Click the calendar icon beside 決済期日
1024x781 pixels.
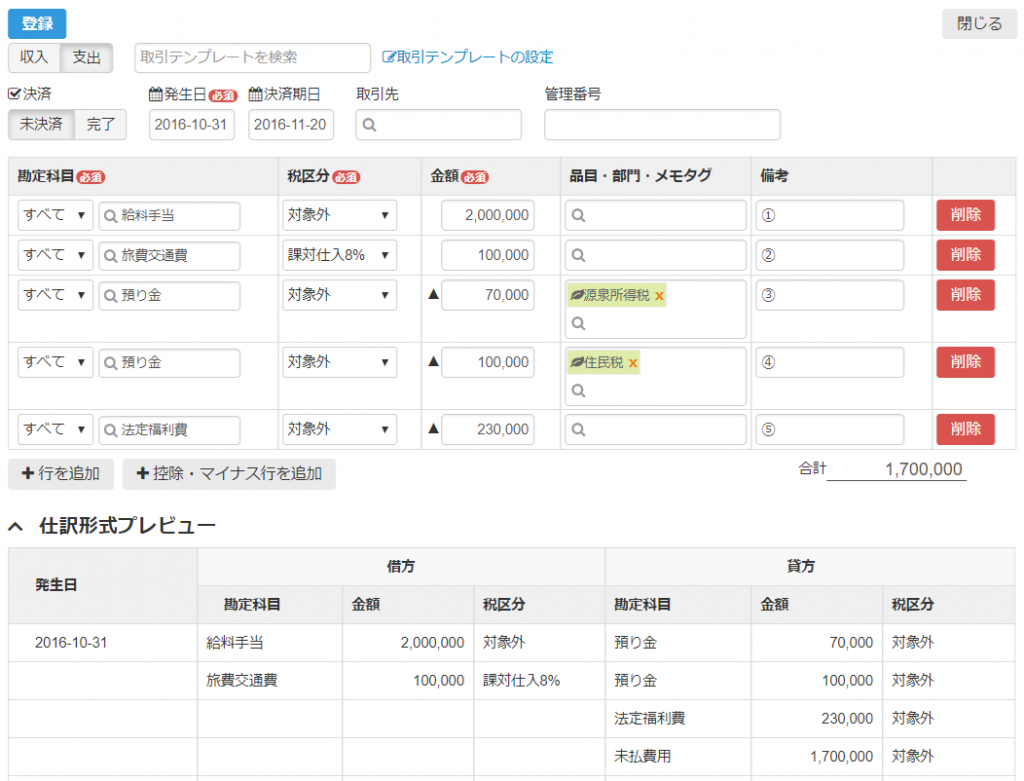[x=255, y=94]
